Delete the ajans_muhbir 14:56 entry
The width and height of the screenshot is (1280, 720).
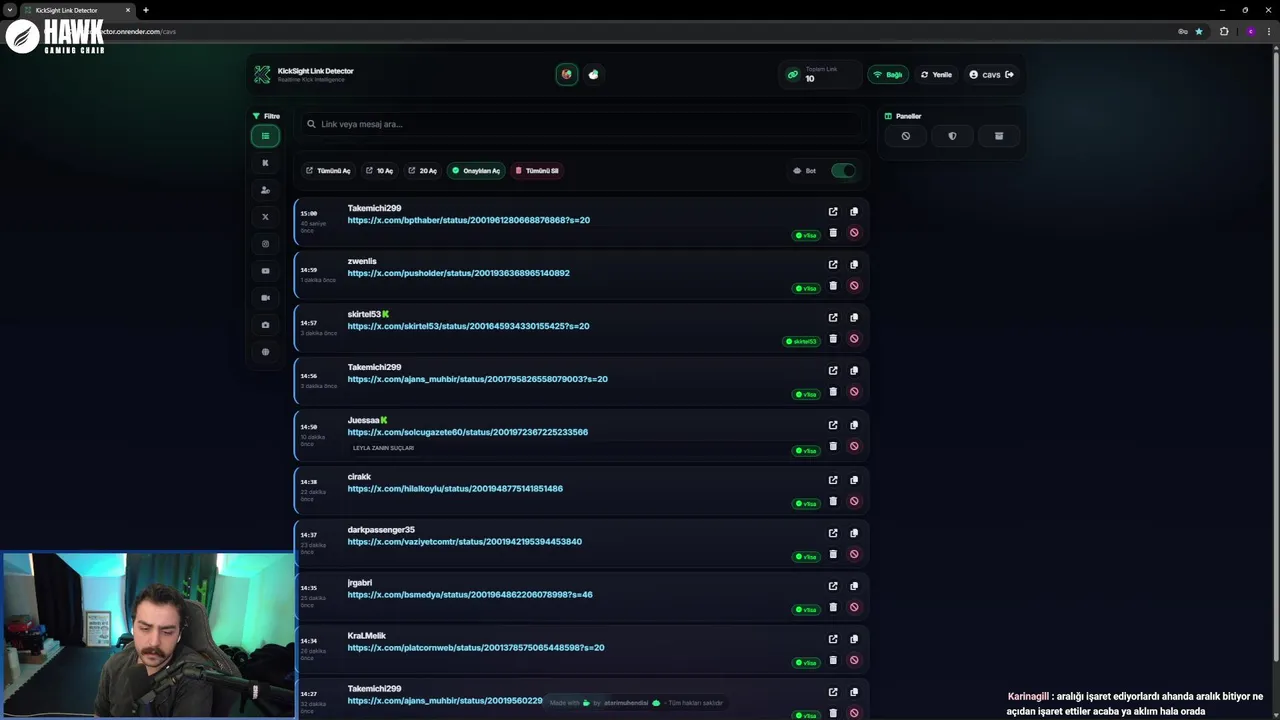pos(833,392)
